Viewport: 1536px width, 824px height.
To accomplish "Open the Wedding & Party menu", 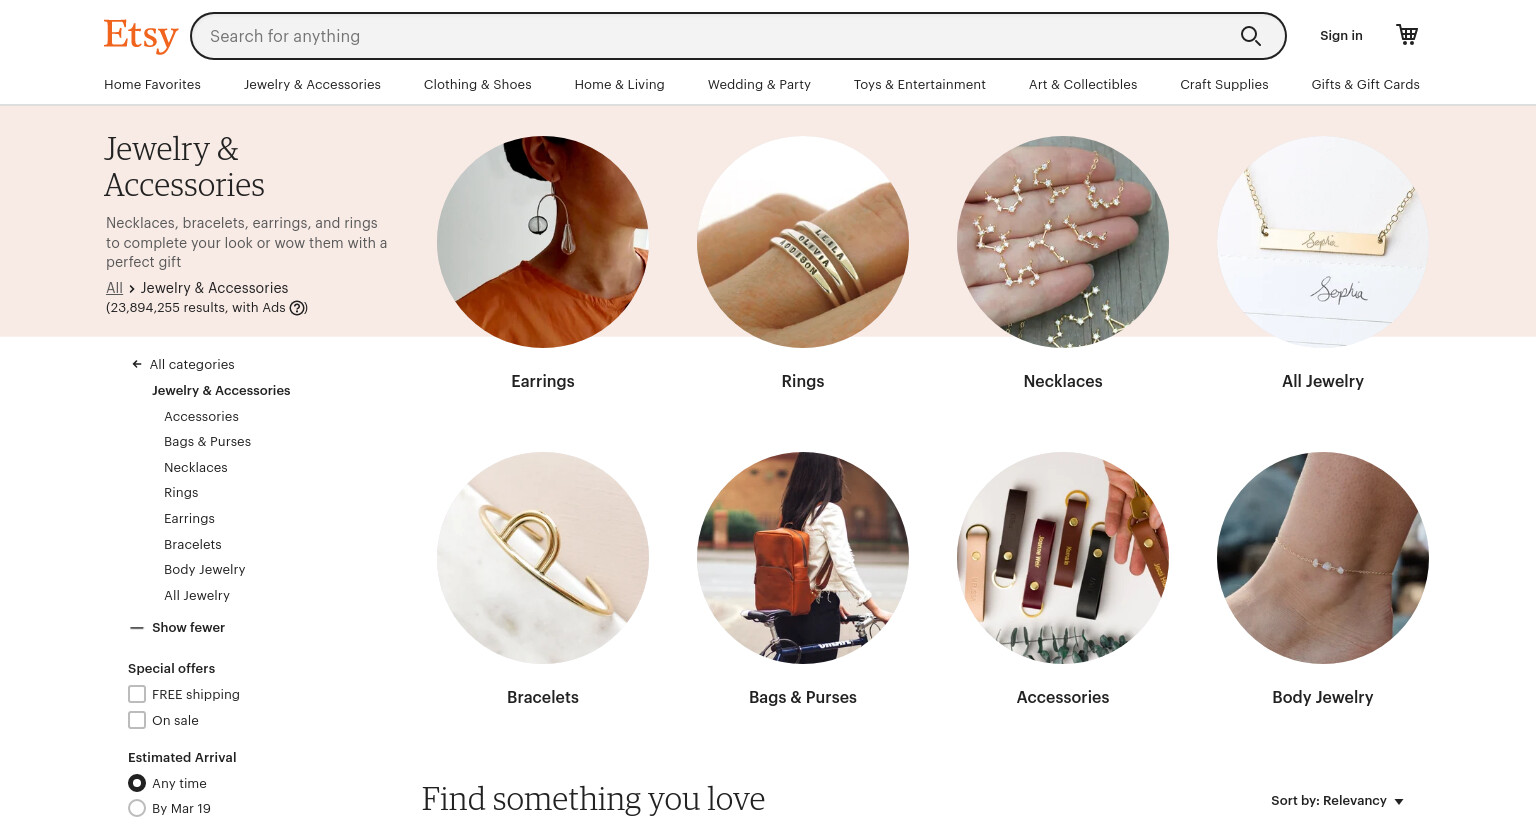I will point(759,84).
